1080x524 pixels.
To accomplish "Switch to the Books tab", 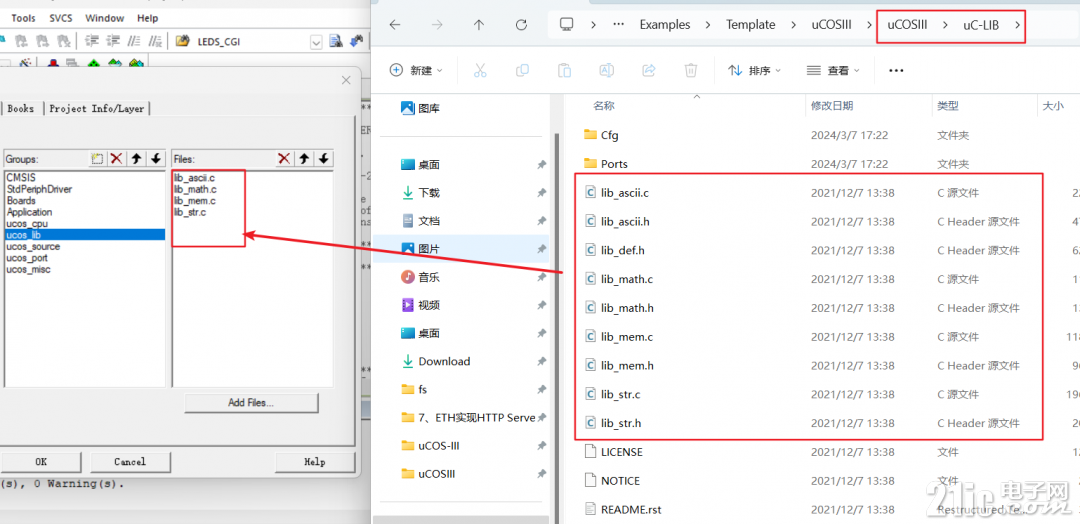I will click(21, 109).
